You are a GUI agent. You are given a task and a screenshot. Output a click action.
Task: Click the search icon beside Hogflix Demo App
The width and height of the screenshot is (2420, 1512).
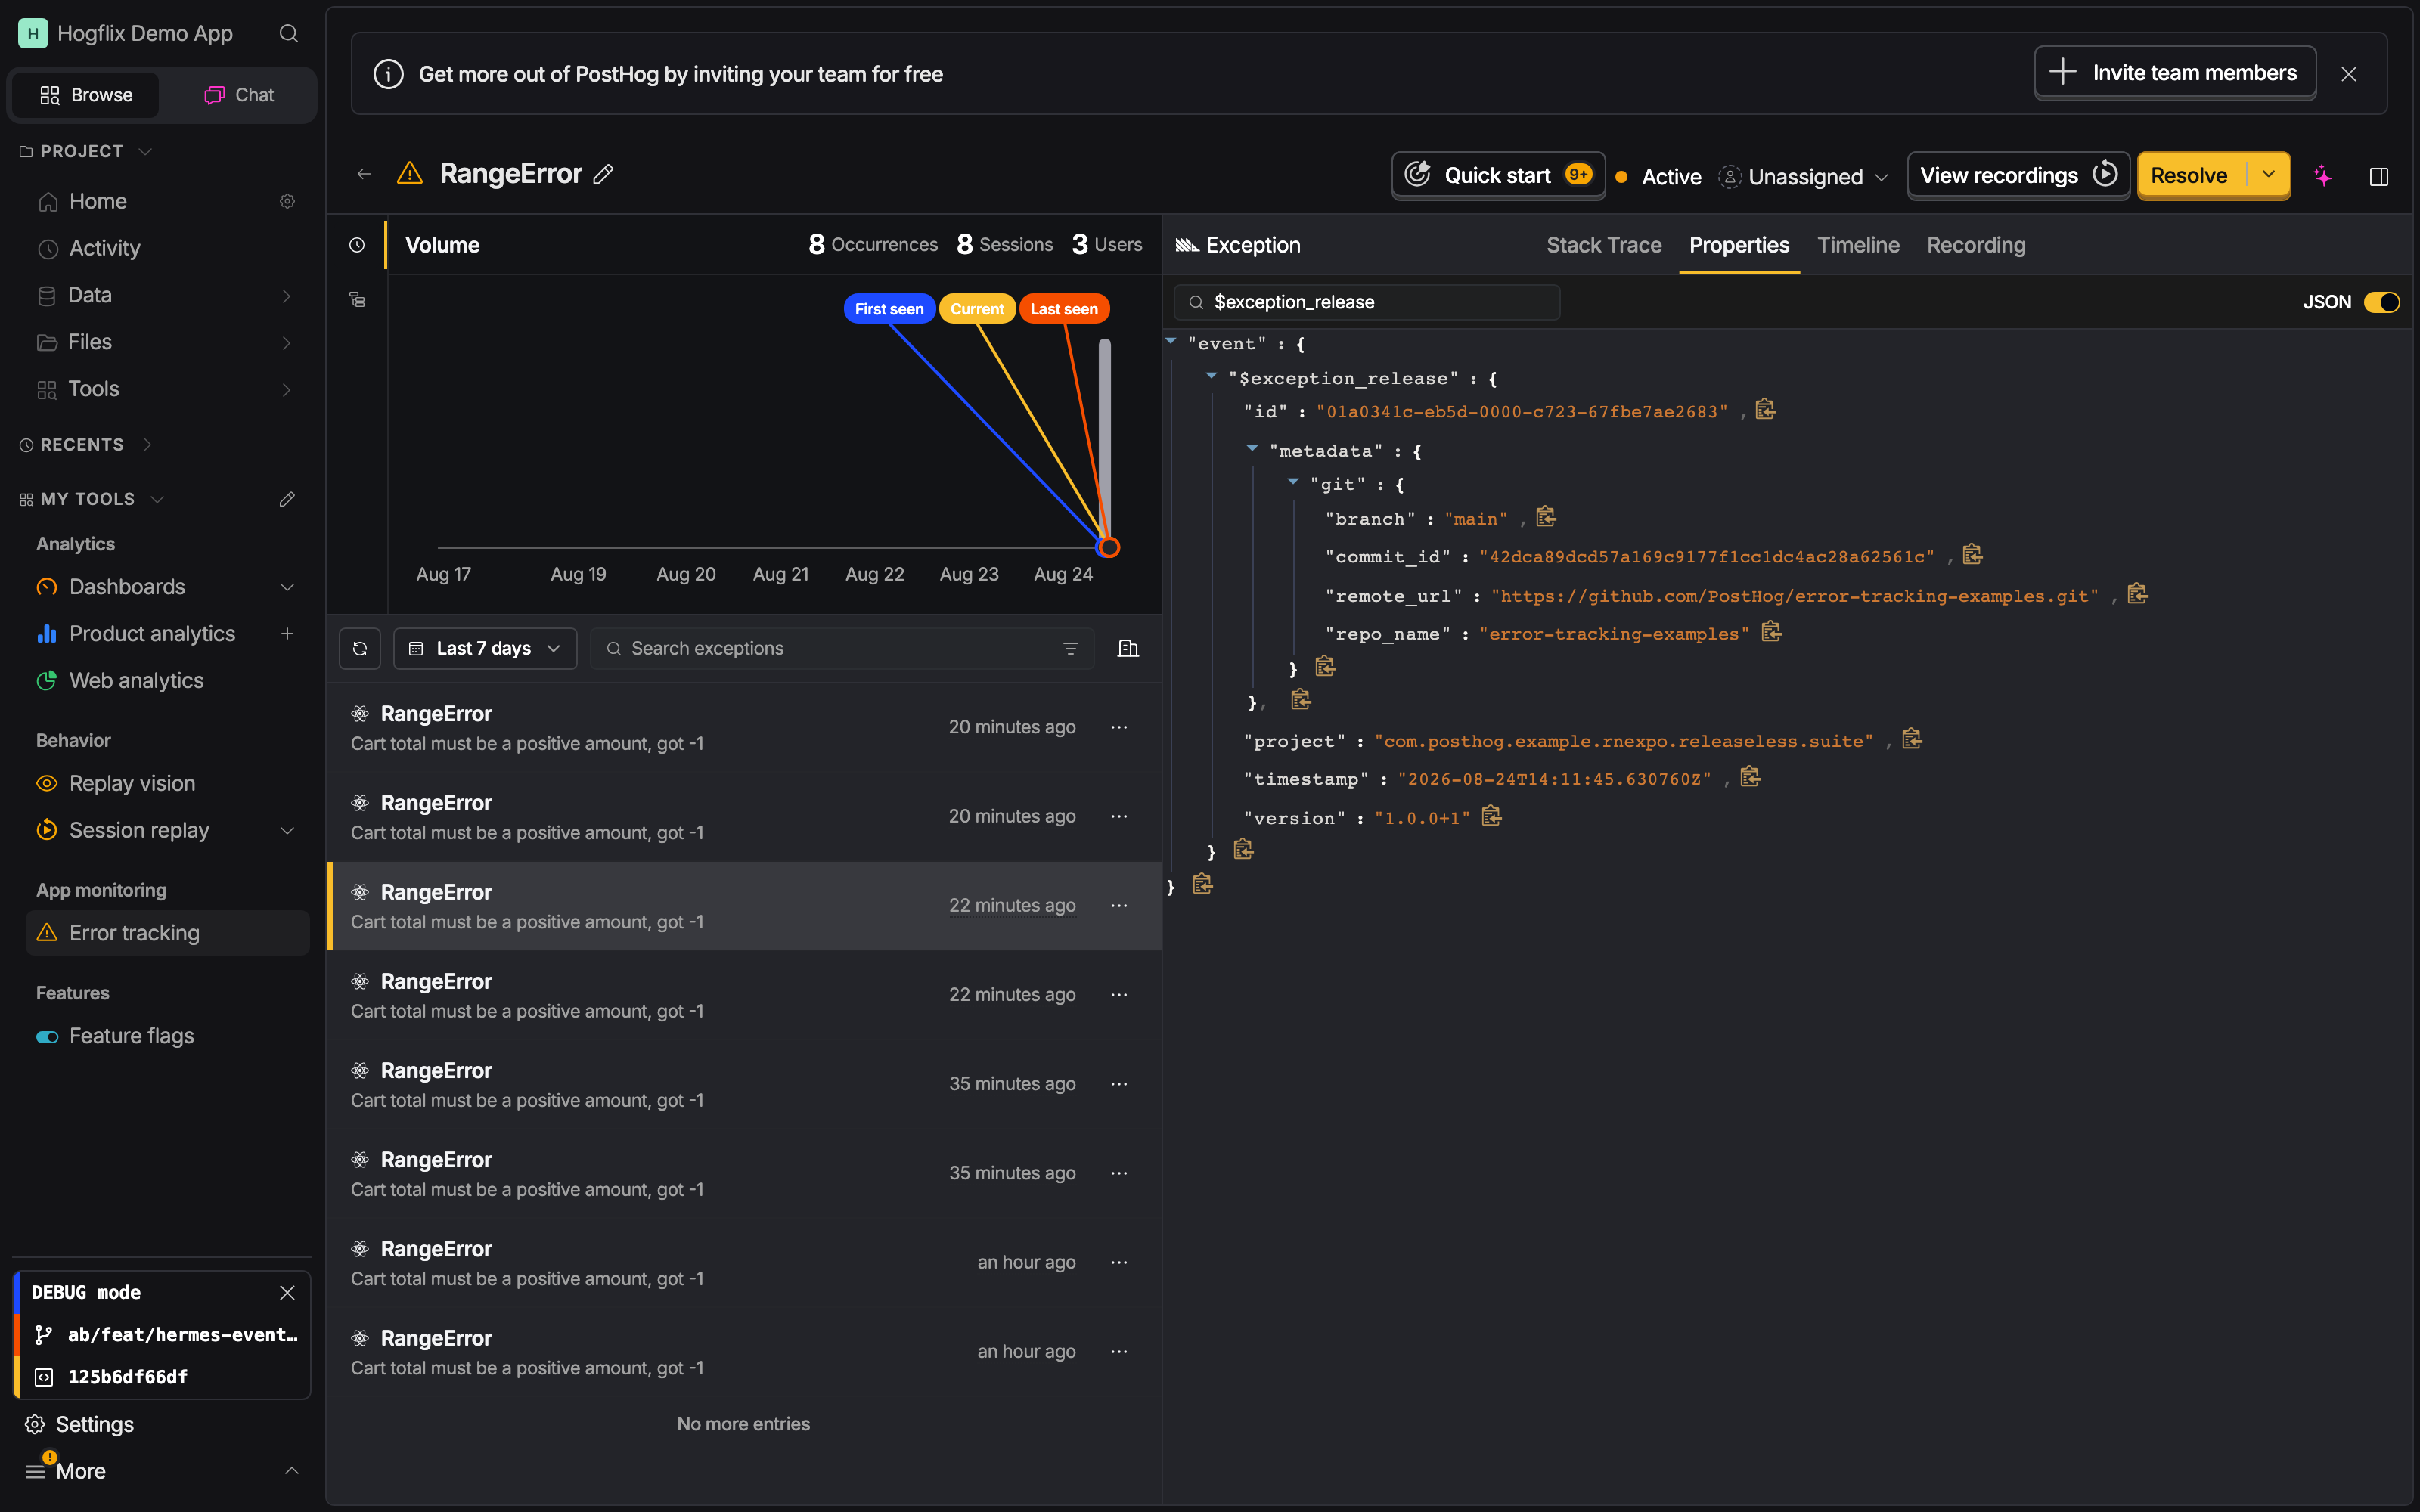(288, 34)
